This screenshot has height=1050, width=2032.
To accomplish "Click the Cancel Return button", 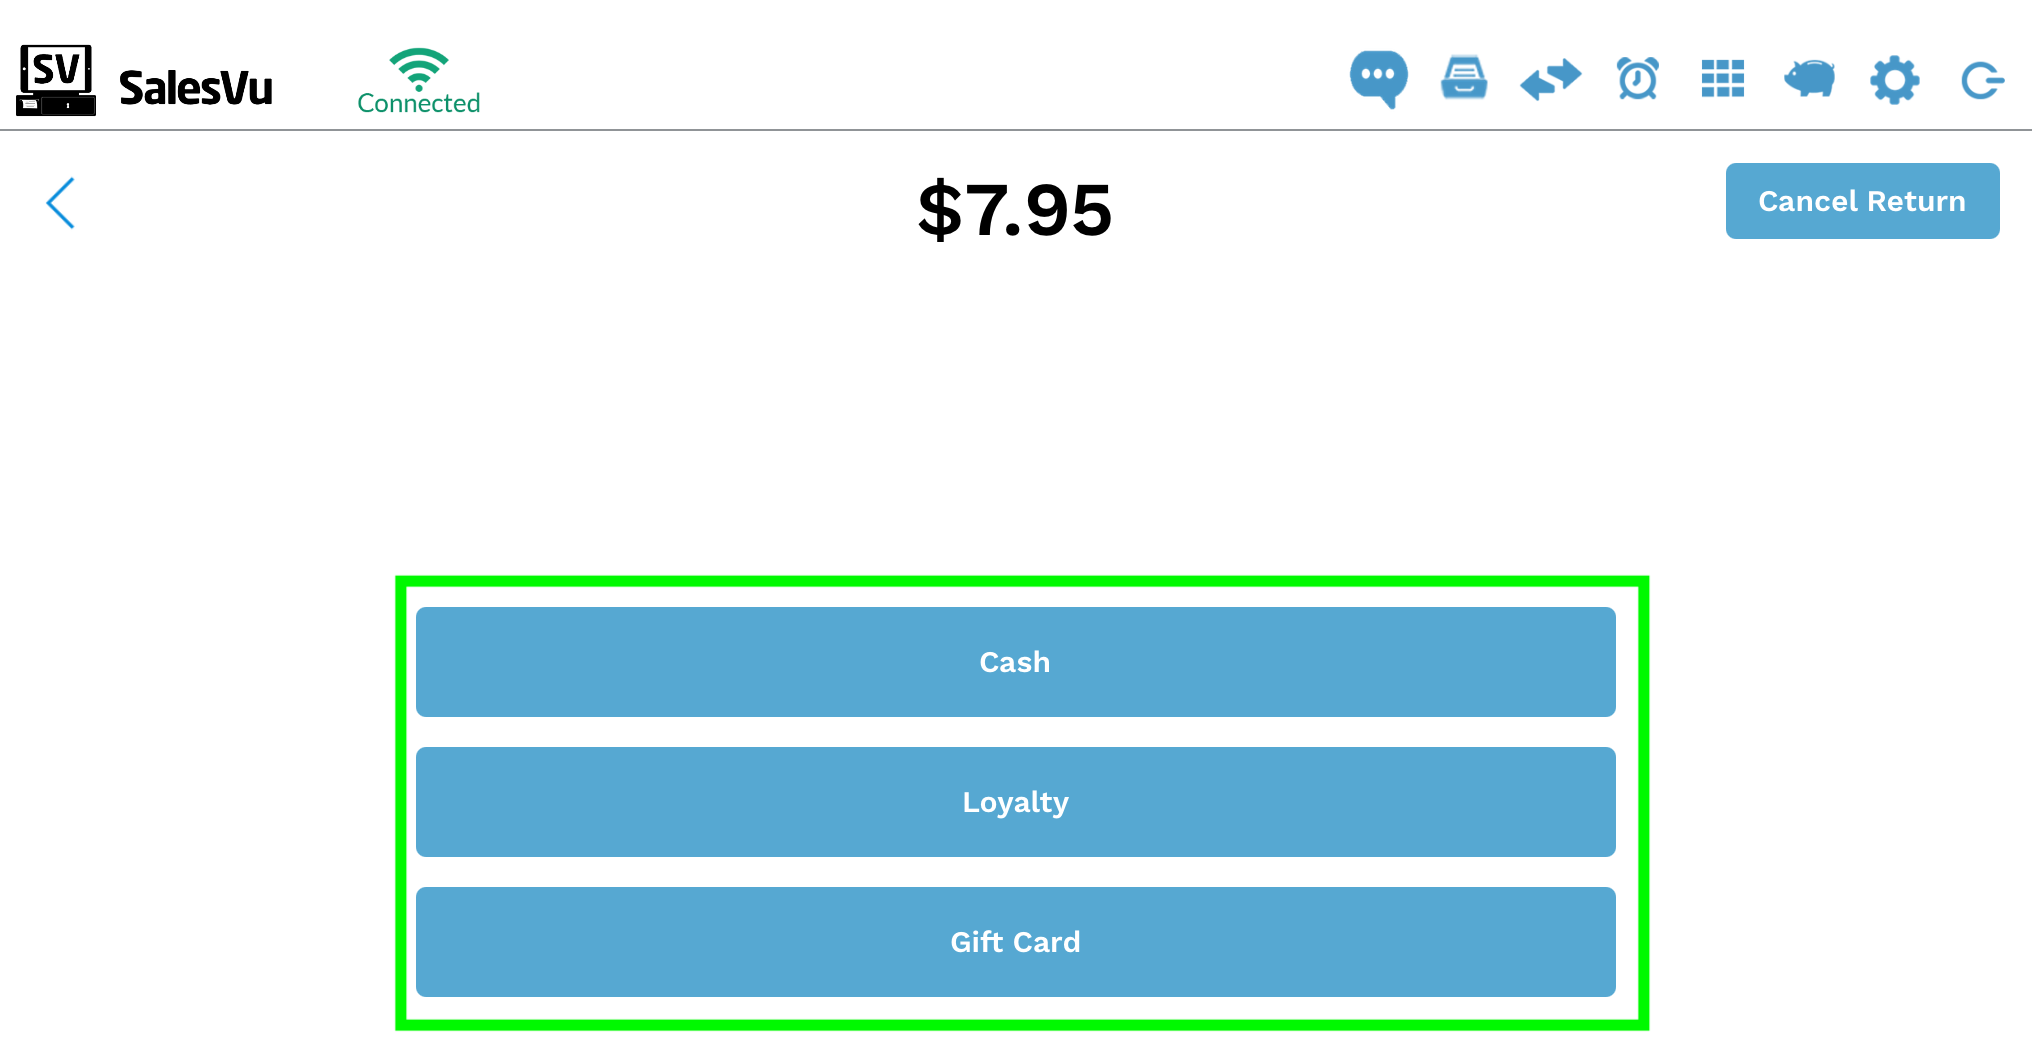I will 1862,201.
